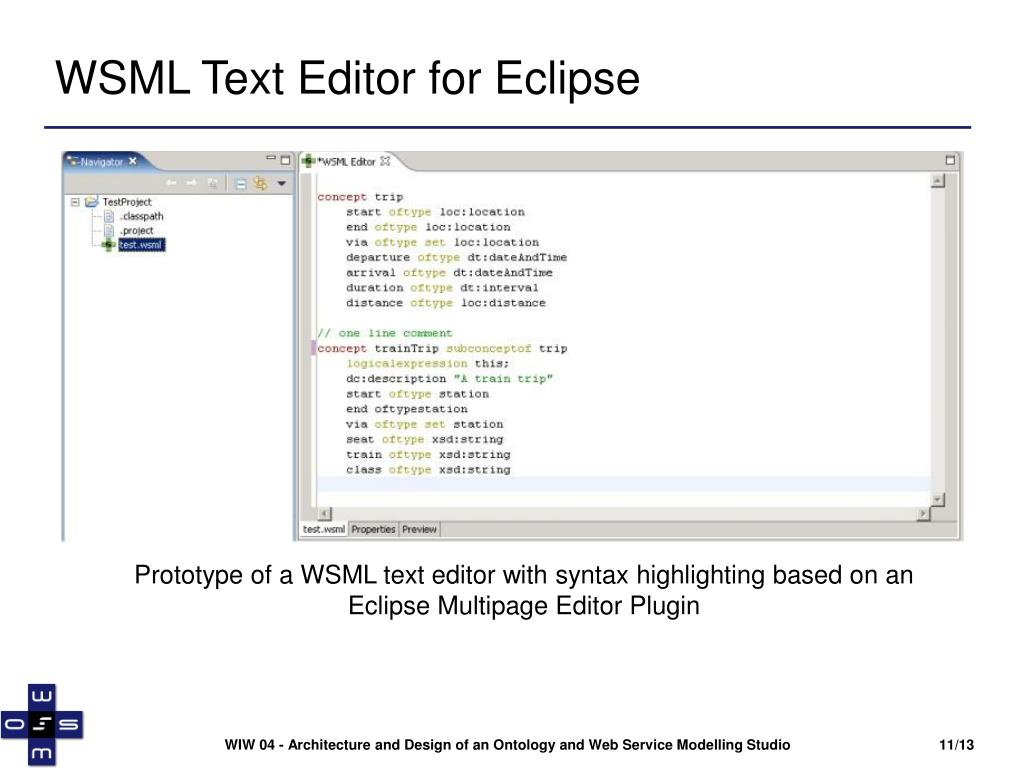This screenshot has height=768, width=1024.
Task: Click the WSML icon on the editor tab
Action: coord(309,161)
